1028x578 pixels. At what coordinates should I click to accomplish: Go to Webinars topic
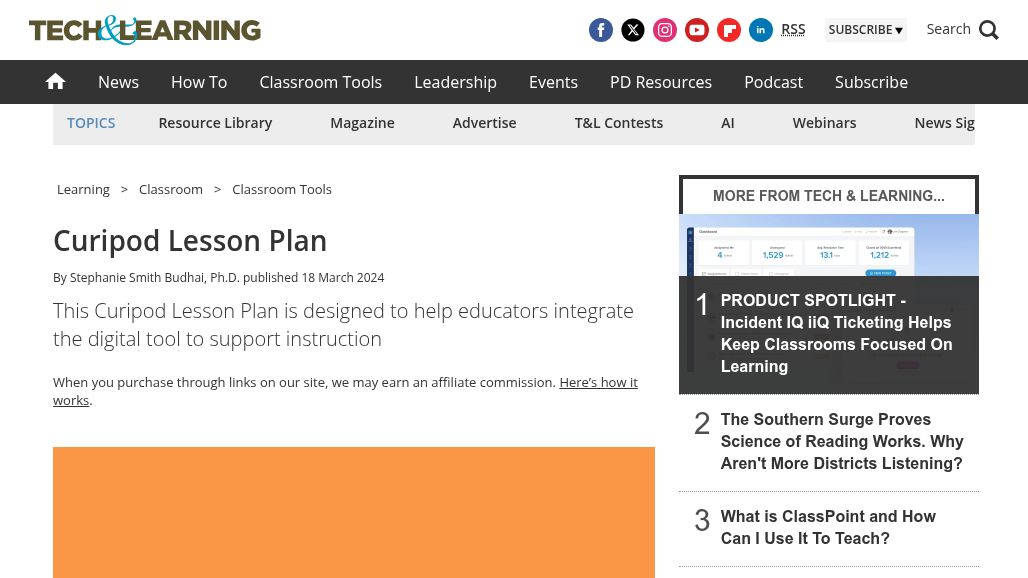click(825, 123)
